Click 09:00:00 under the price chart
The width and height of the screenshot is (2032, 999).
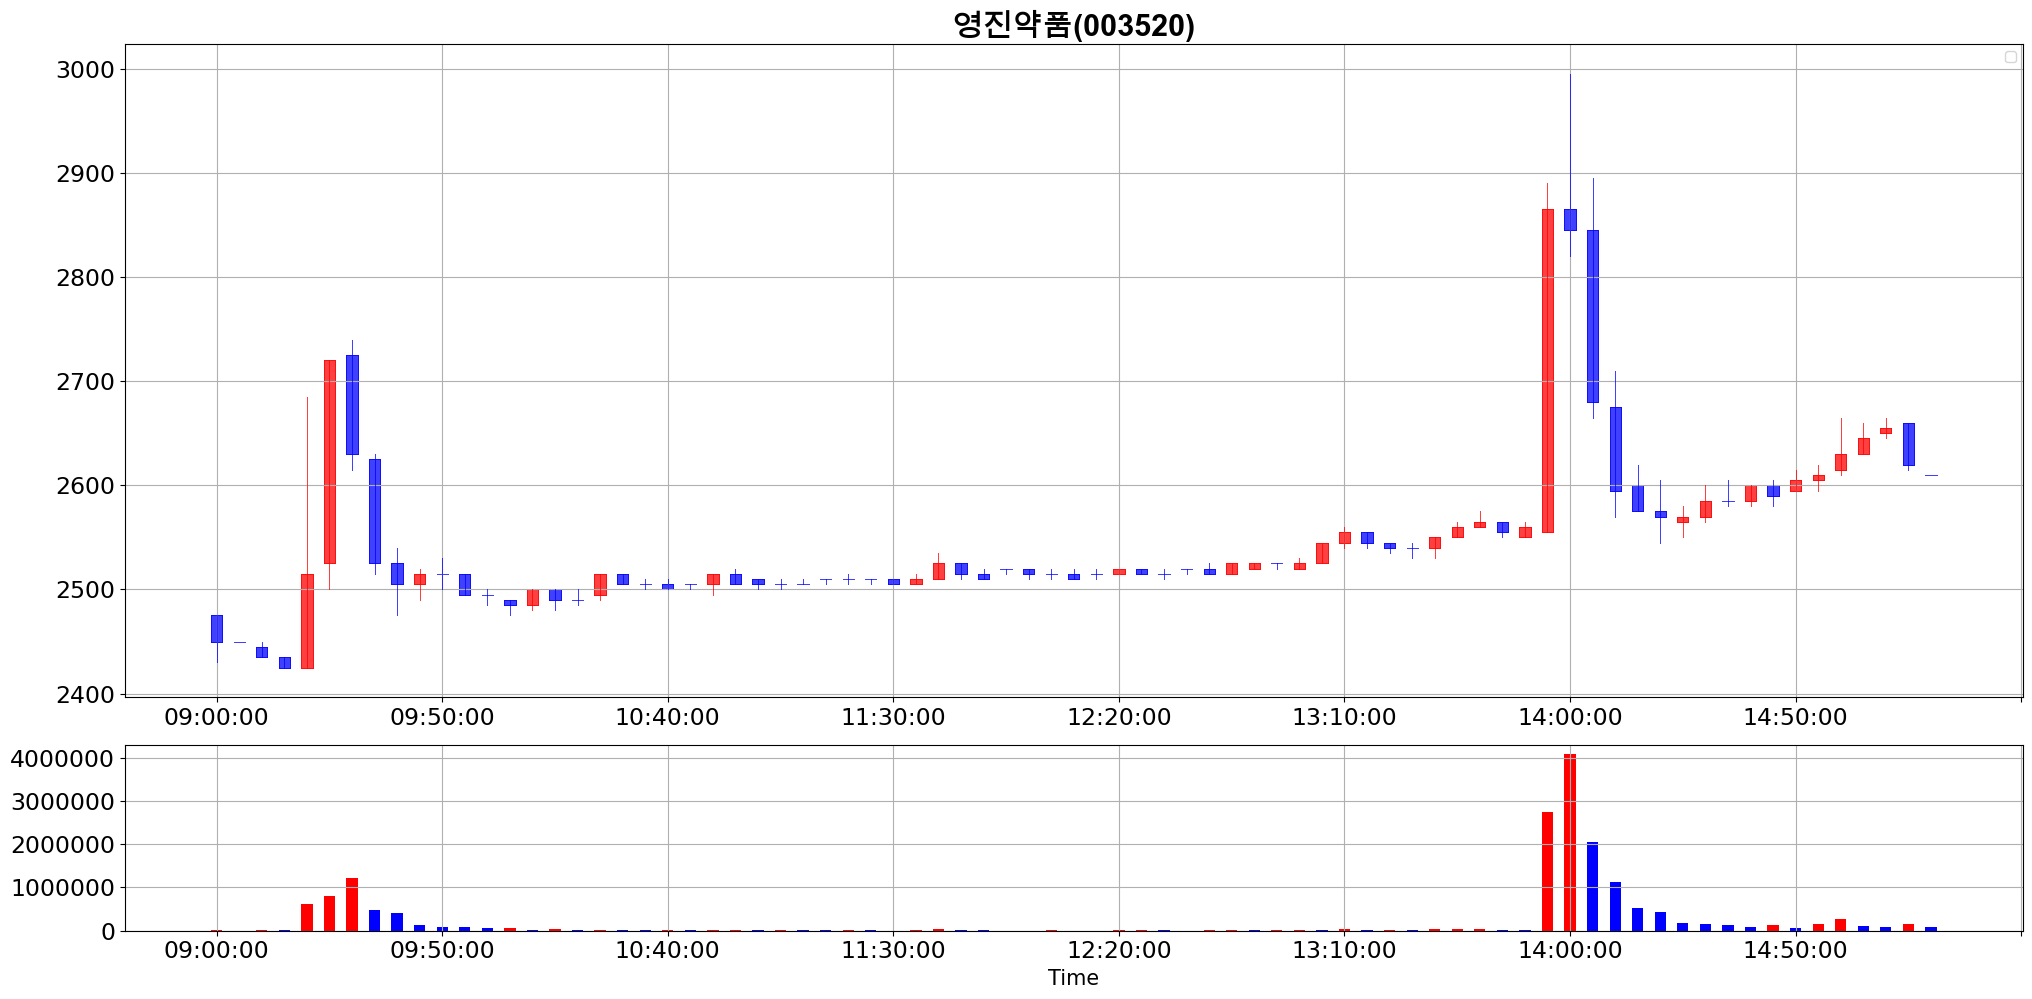tap(216, 717)
